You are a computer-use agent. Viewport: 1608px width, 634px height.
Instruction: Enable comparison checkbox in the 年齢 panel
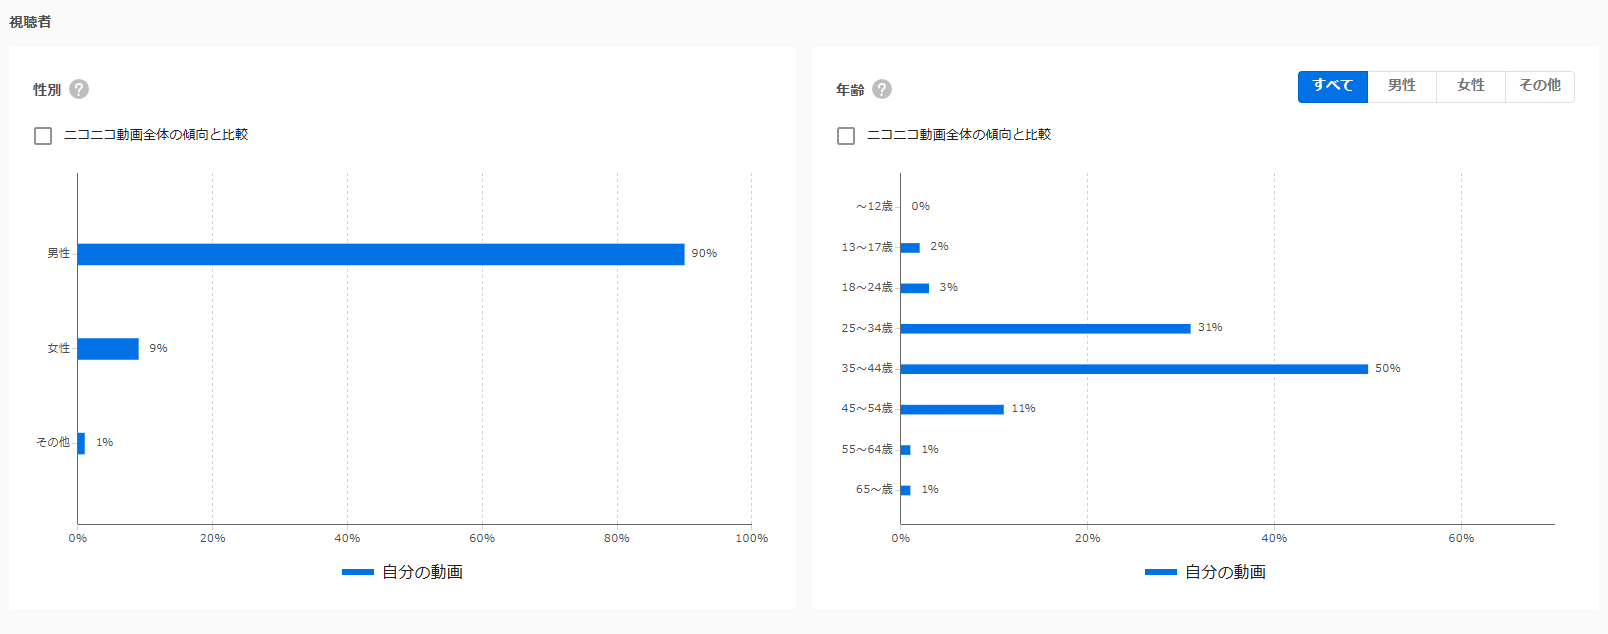tap(846, 135)
